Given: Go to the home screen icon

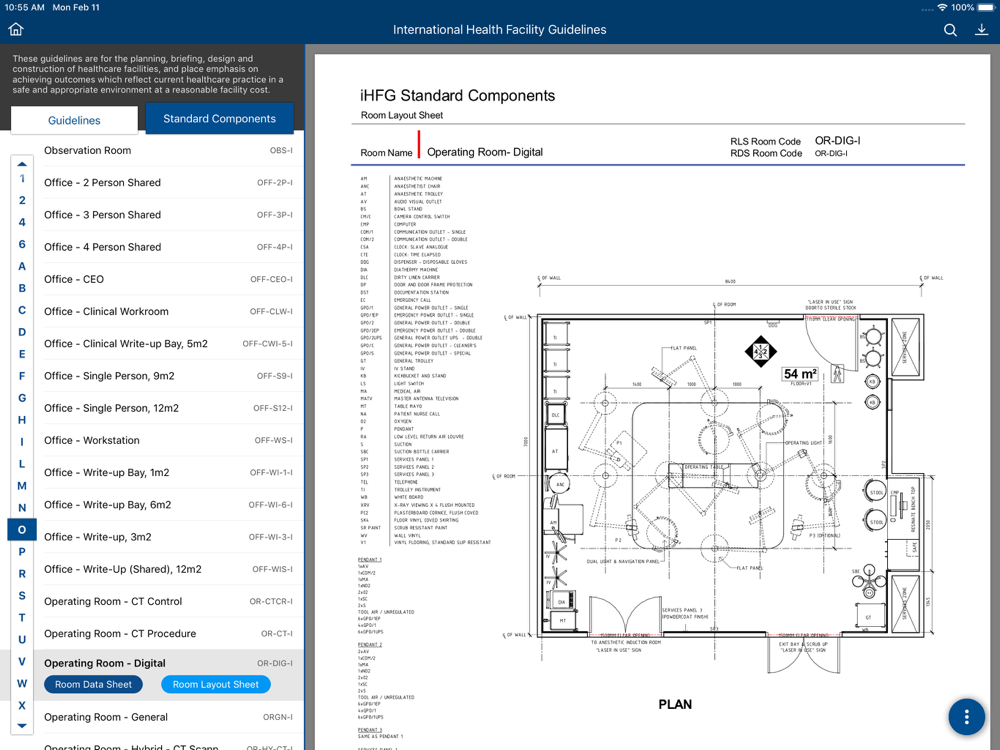Looking at the screenshot, I should pyautogui.click(x=16, y=29).
